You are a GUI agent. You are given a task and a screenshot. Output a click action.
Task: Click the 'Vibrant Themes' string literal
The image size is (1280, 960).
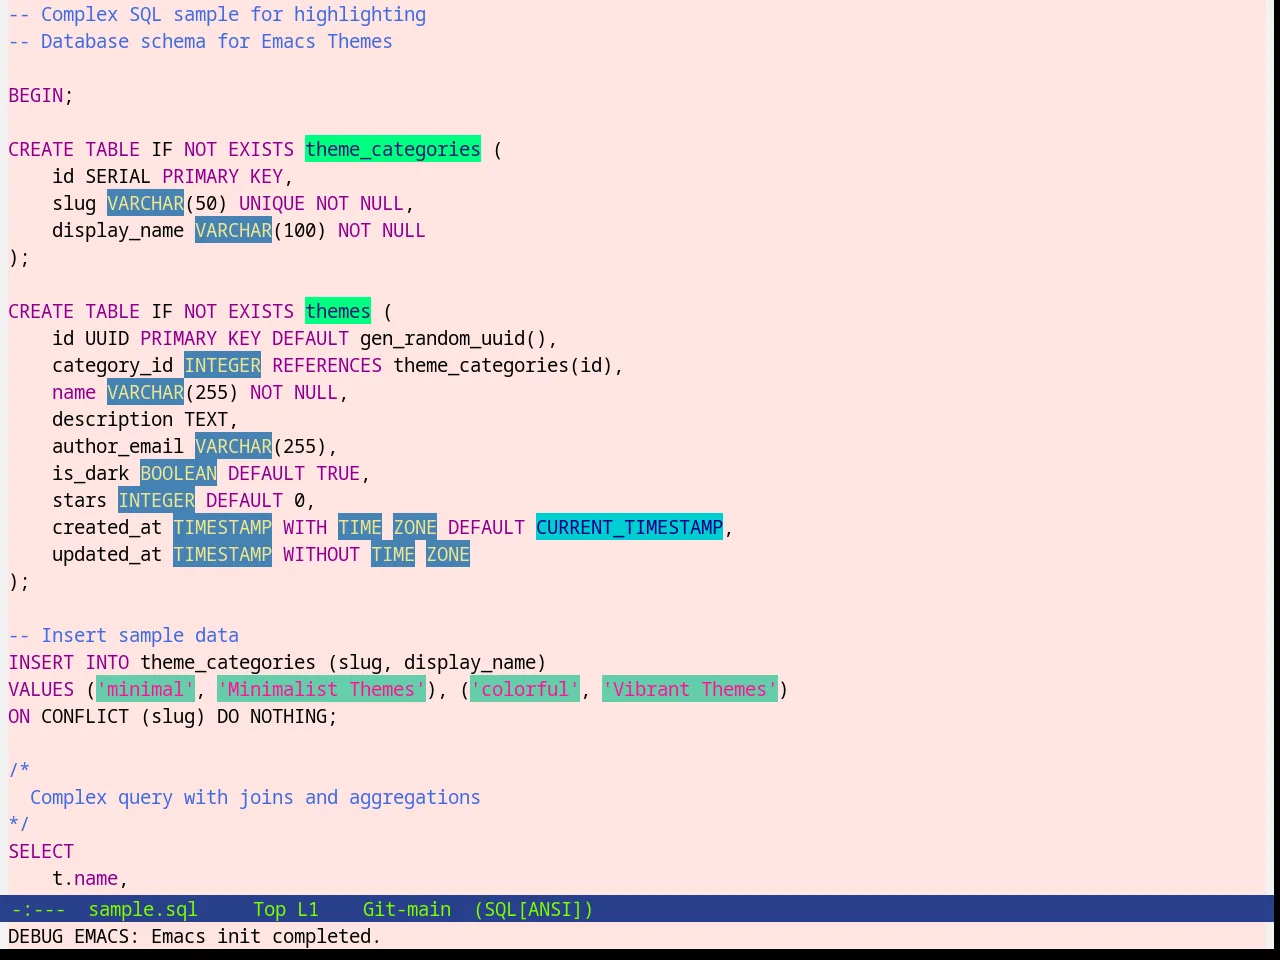click(690, 689)
